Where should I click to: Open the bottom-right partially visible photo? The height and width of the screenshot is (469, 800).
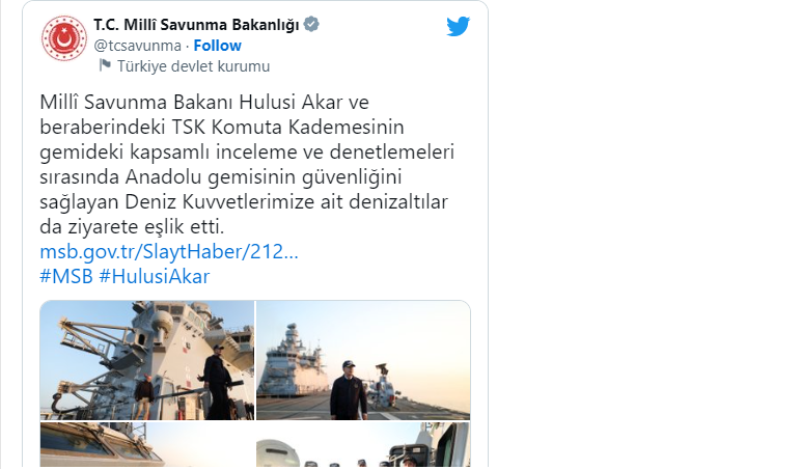pyautogui.click(x=363, y=445)
